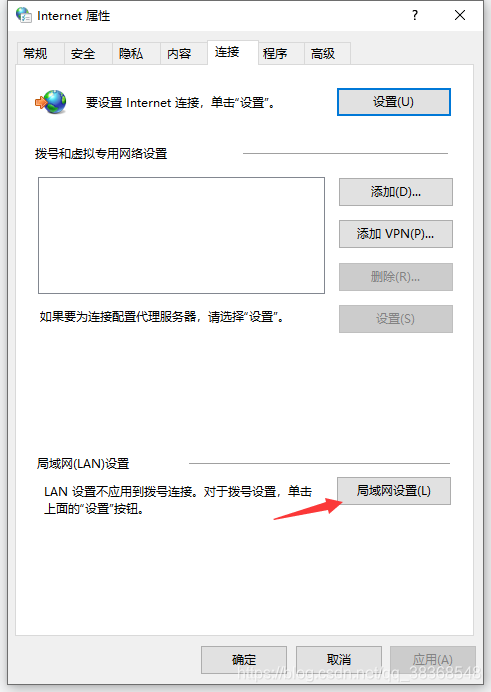Confirm with the 确定 button
Screen dimensions: 491x692
tap(244, 660)
